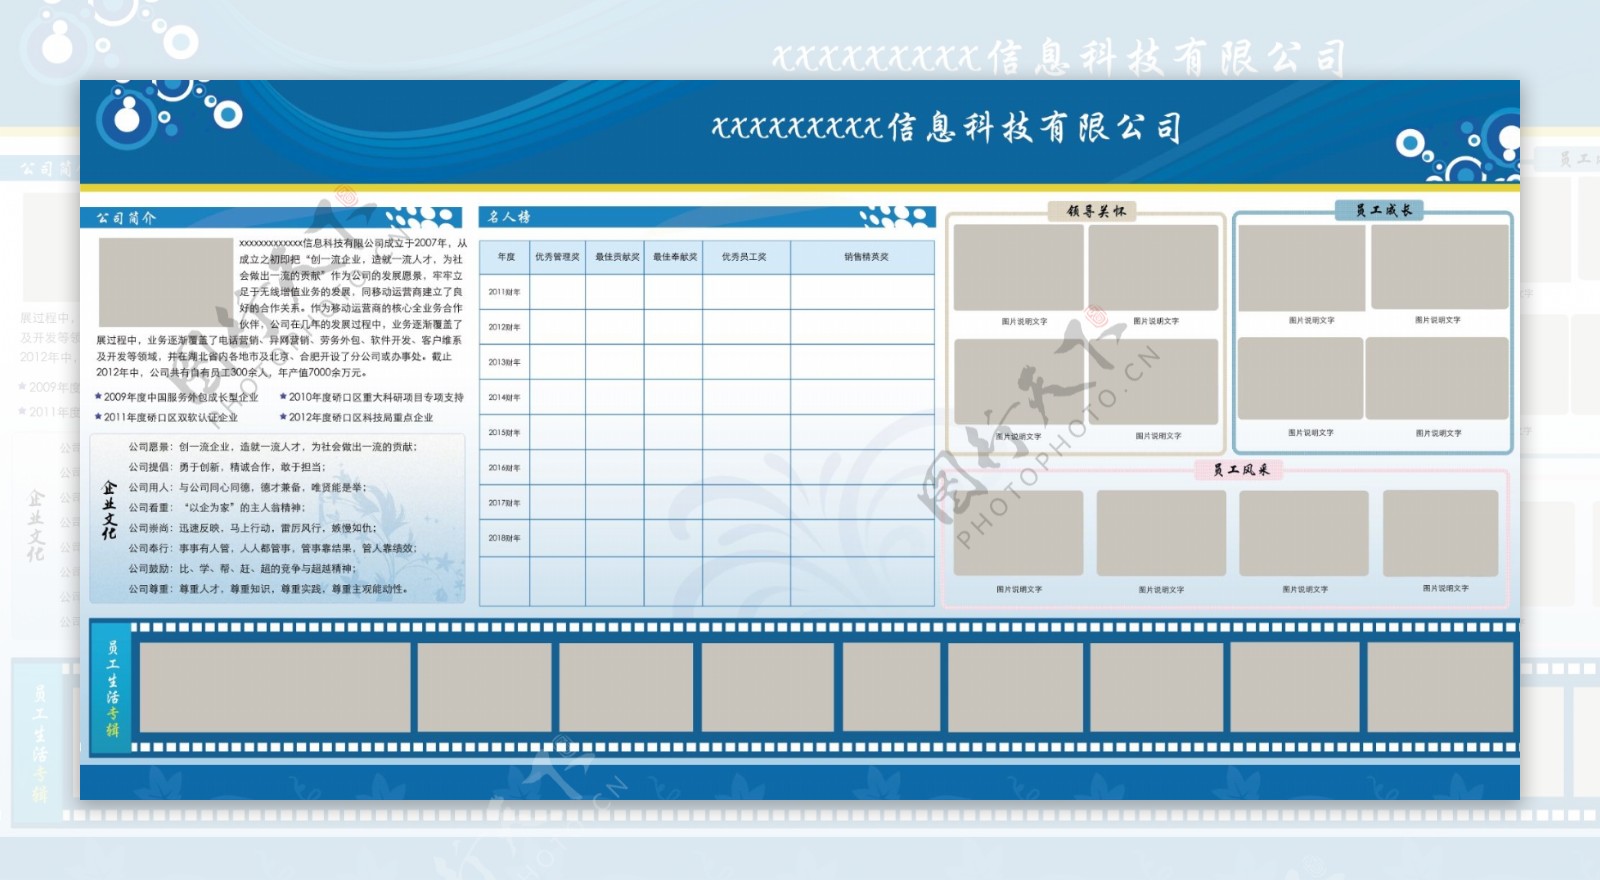Select the widest first frame in the film strip
The image size is (1600, 880).
(x=275, y=687)
